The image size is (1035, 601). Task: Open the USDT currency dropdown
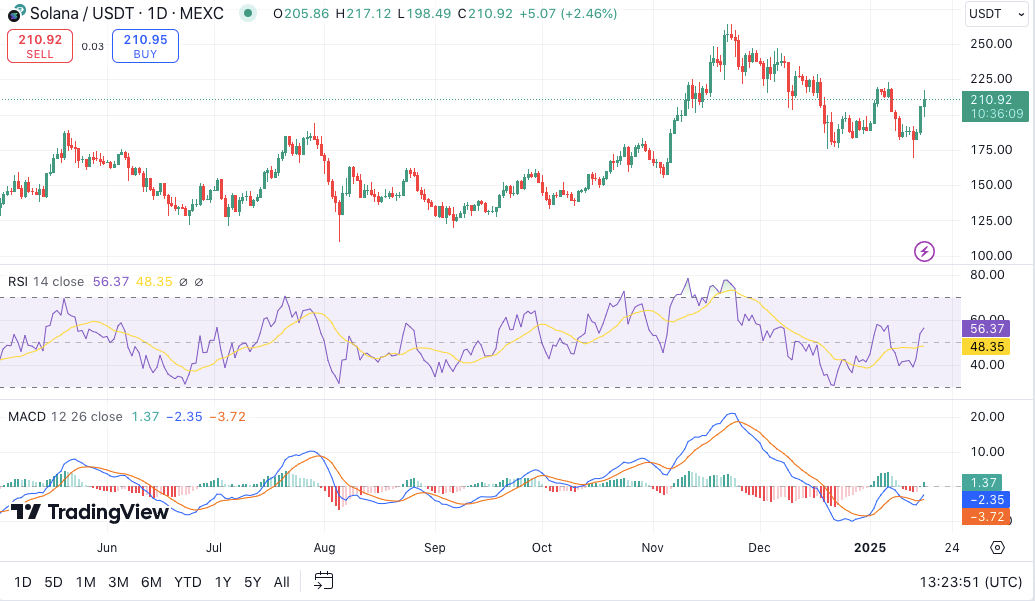tap(996, 14)
